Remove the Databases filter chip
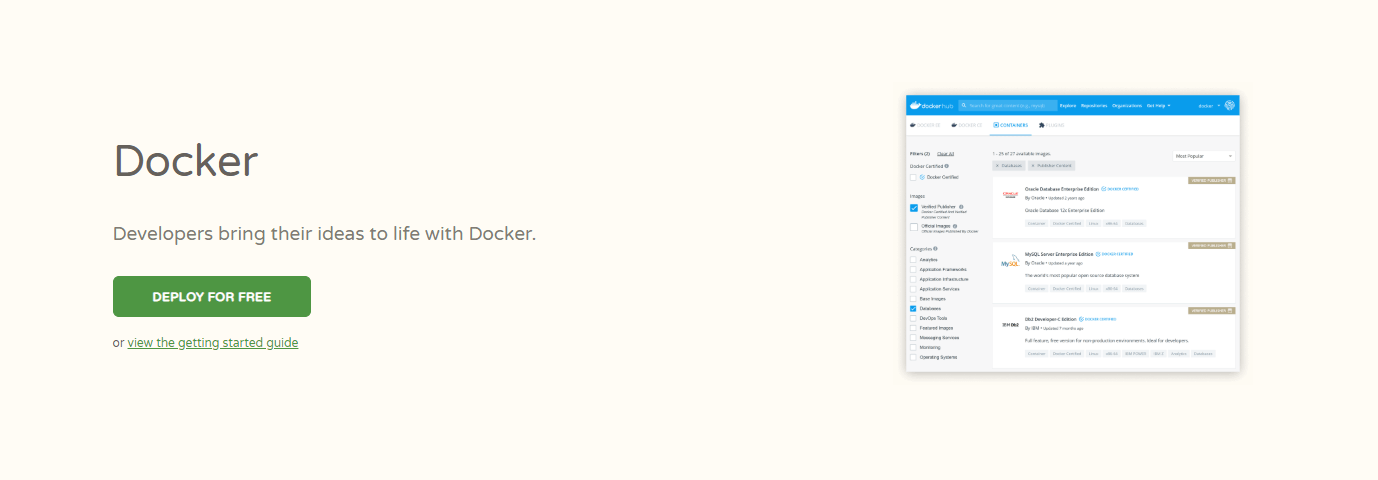 (997, 165)
